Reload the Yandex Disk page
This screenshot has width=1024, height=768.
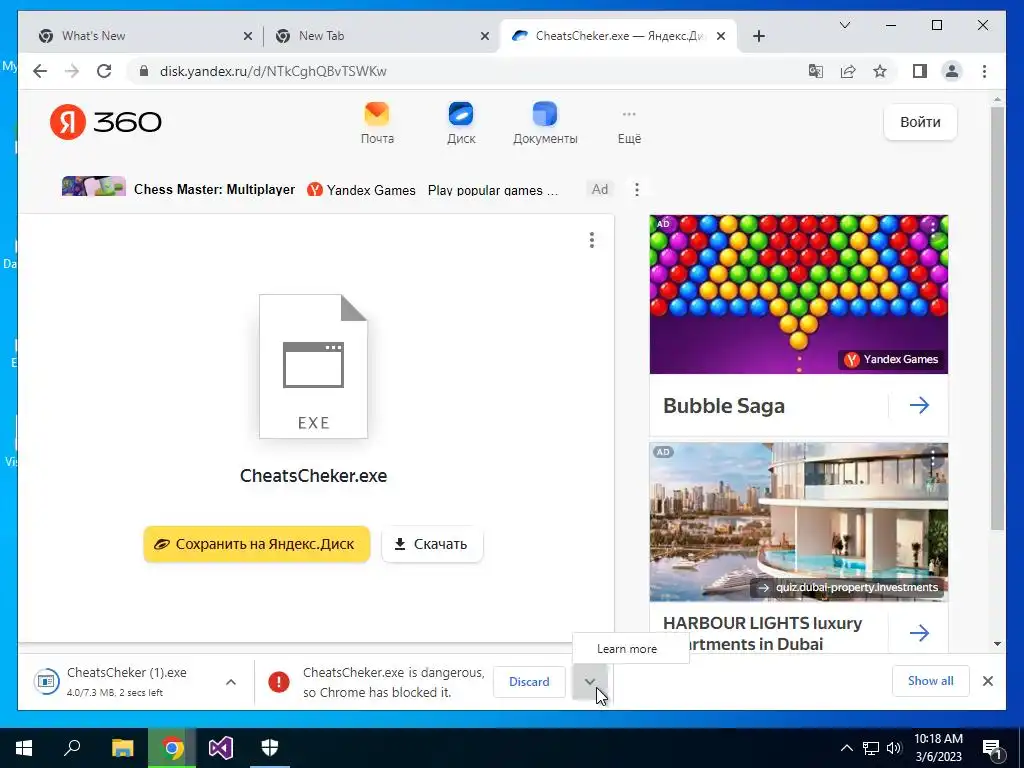[104, 71]
